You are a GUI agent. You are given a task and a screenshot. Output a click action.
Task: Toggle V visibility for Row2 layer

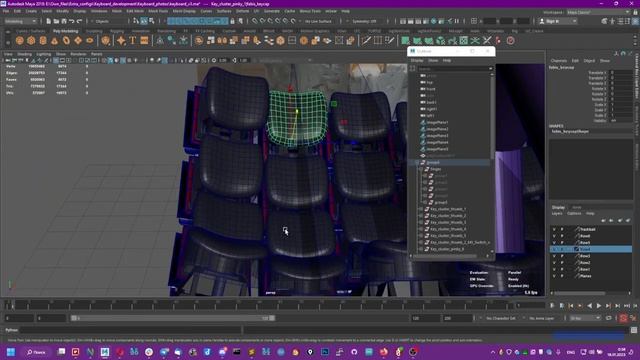[554, 262]
